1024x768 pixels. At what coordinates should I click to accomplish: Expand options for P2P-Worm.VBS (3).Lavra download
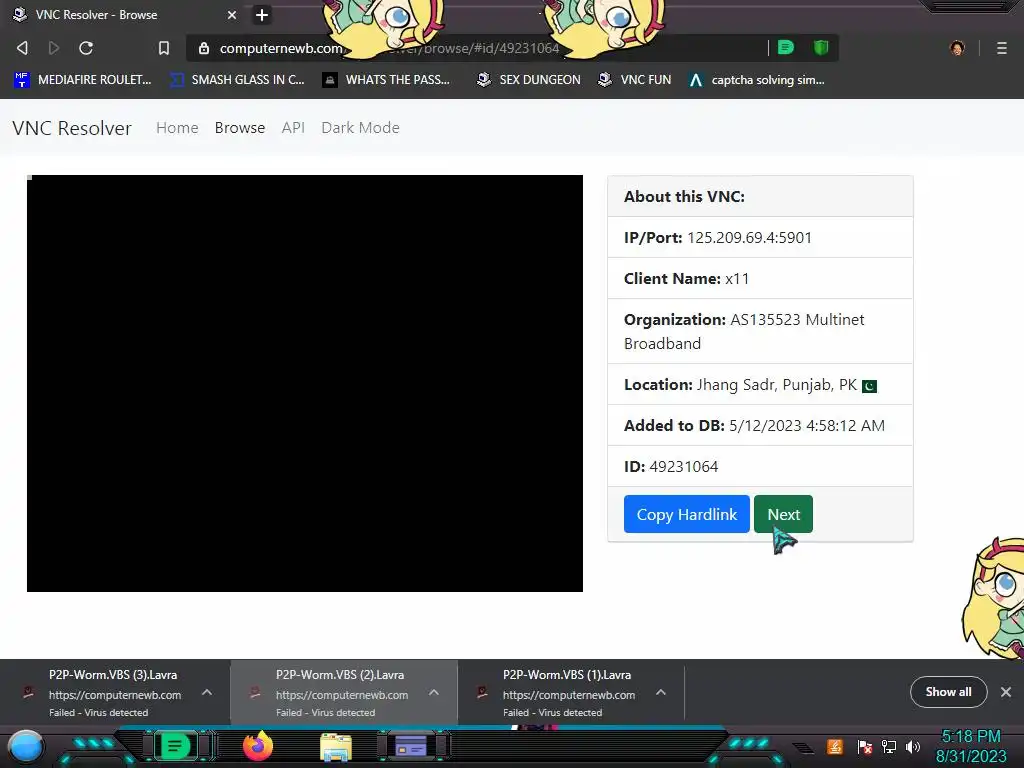[x=206, y=692]
